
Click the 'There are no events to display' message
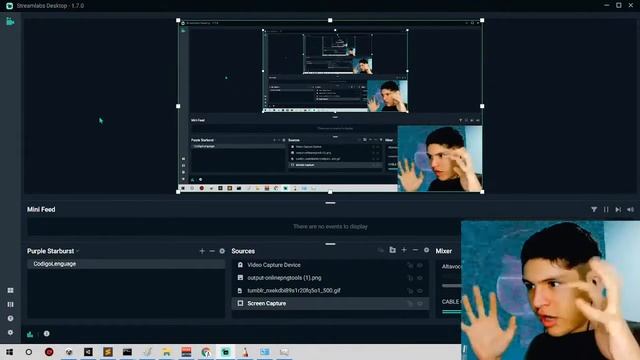[330, 227]
